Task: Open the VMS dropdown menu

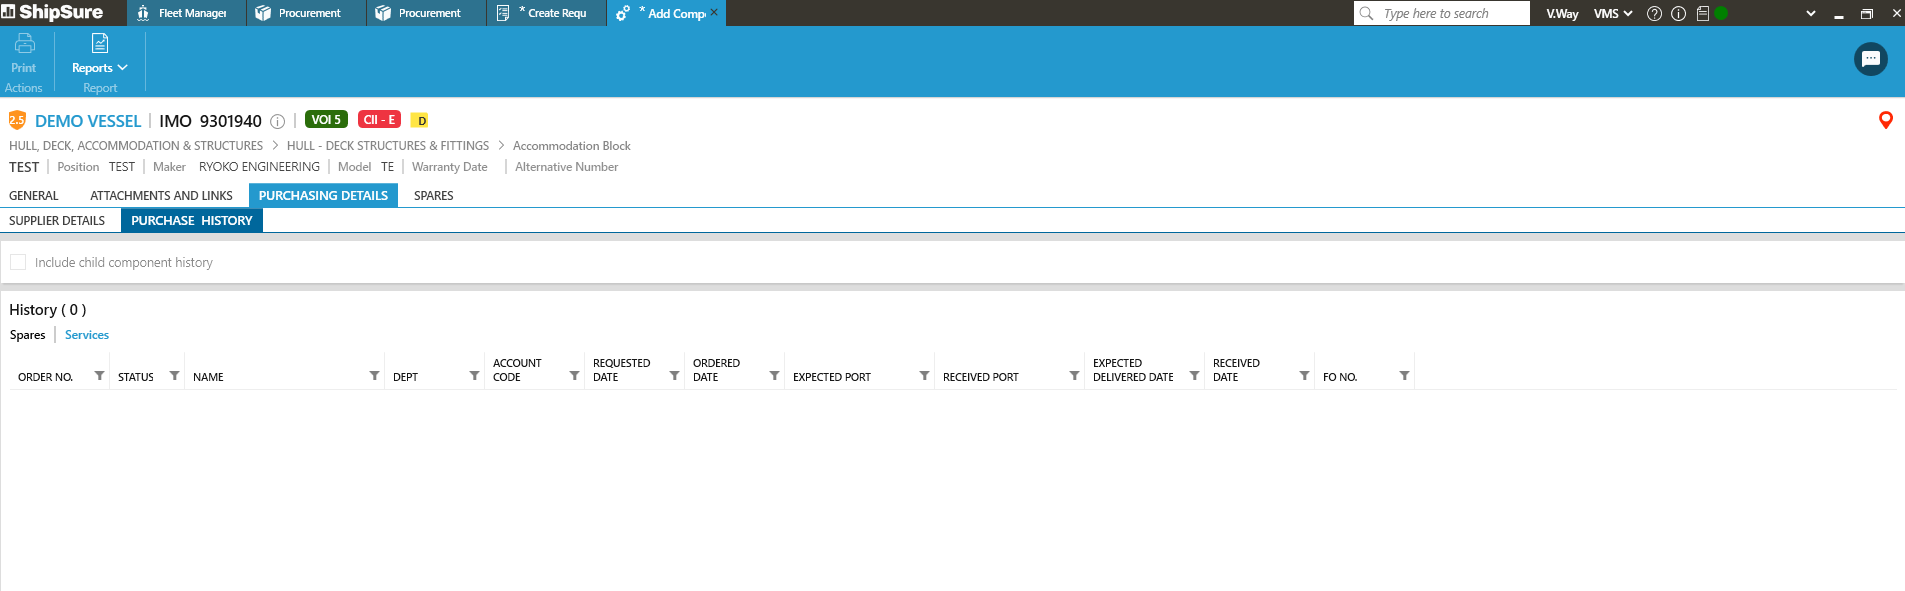Action: [1612, 14]
